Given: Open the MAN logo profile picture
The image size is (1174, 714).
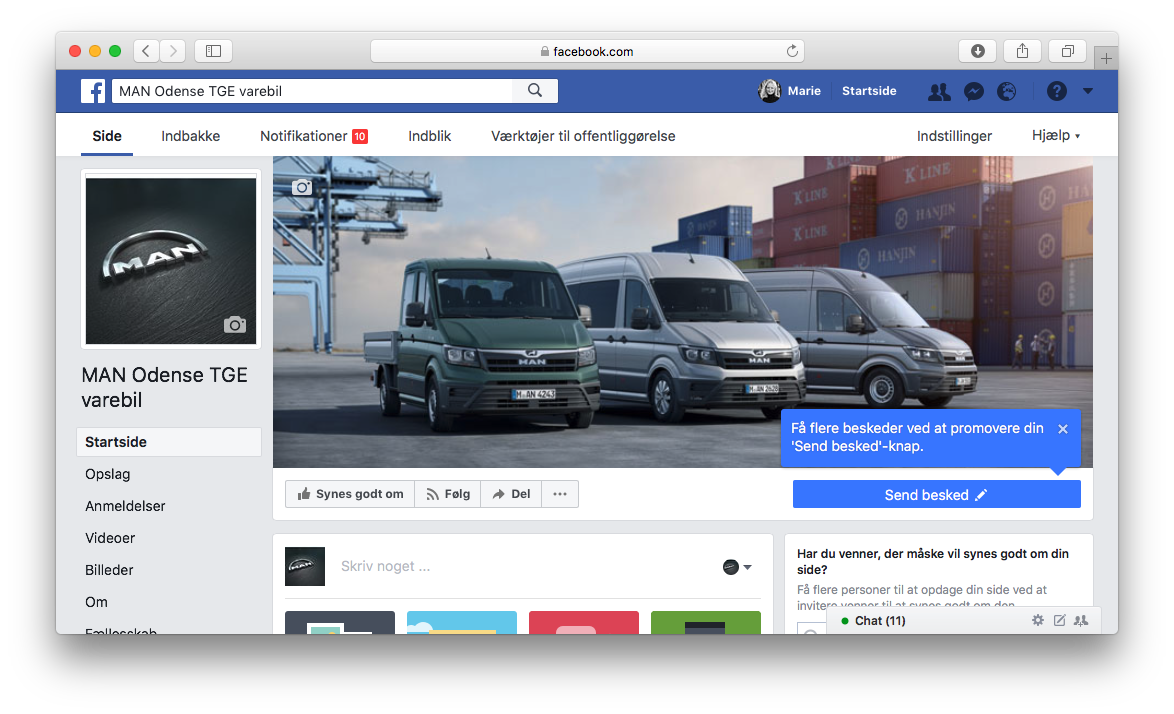Looking at the screenshot, I should pos(171,260).
